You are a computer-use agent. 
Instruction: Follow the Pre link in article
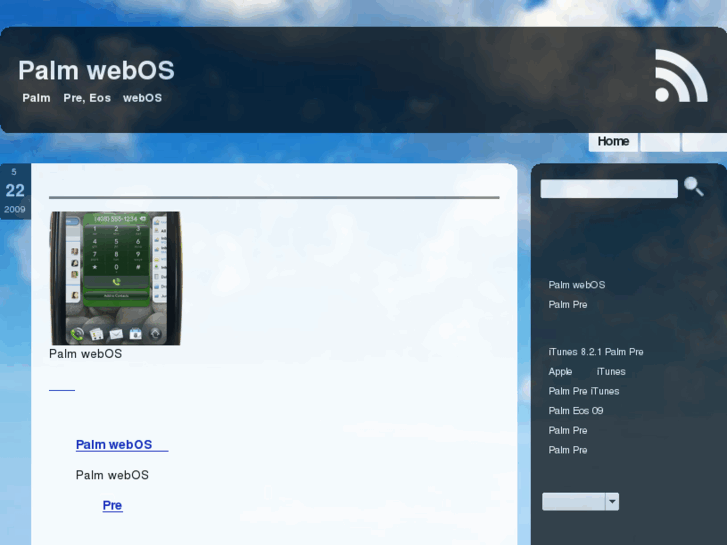(112, 505)
